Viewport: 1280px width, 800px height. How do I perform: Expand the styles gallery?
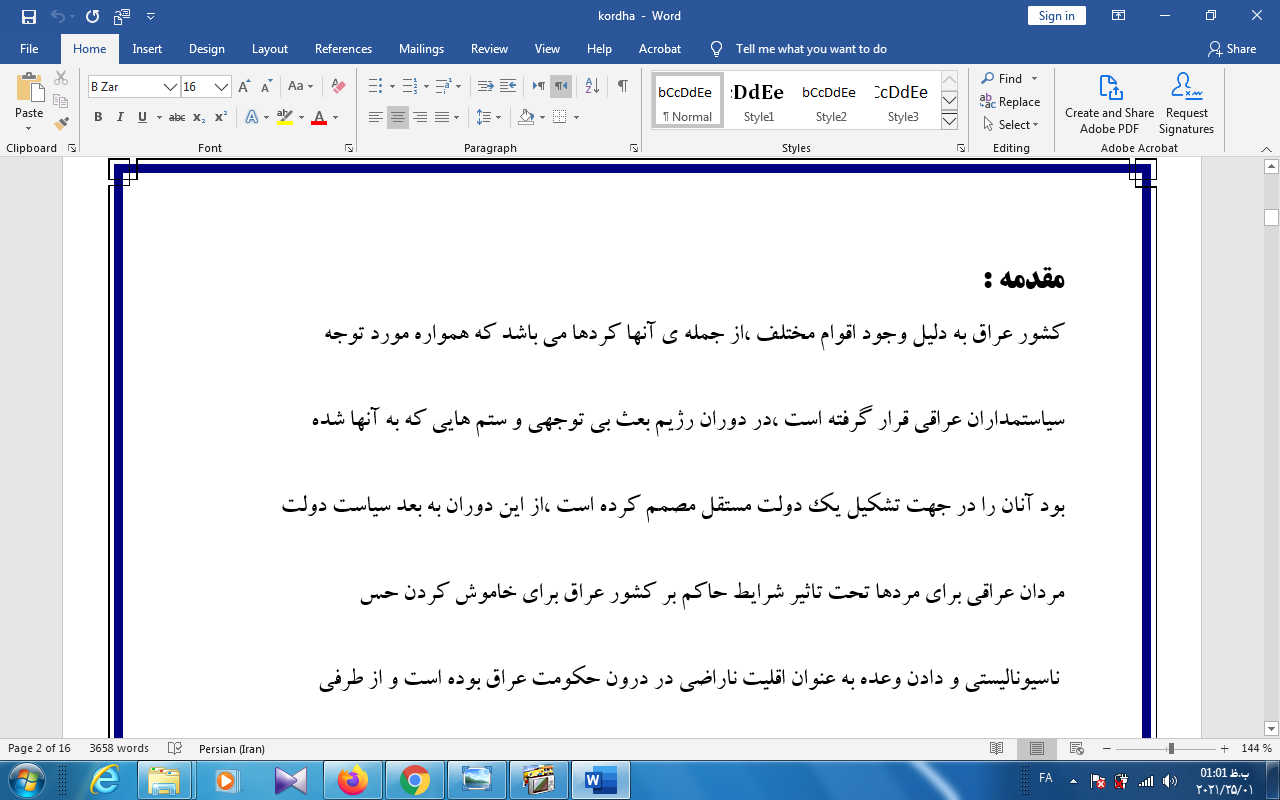tap(950, 121)
